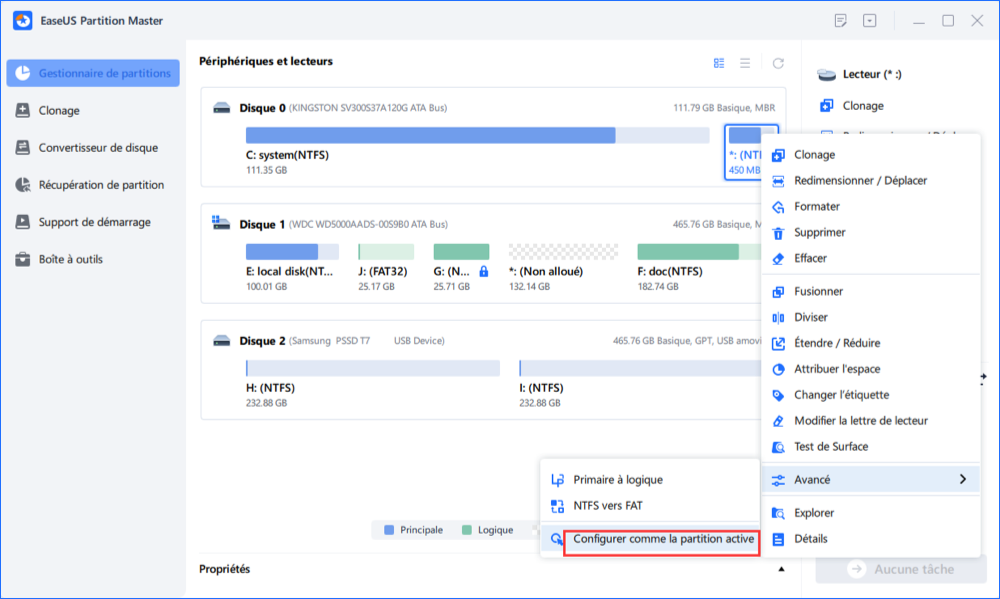
Task: Click the Clonage icon in context menu
Action: point(779,155)
